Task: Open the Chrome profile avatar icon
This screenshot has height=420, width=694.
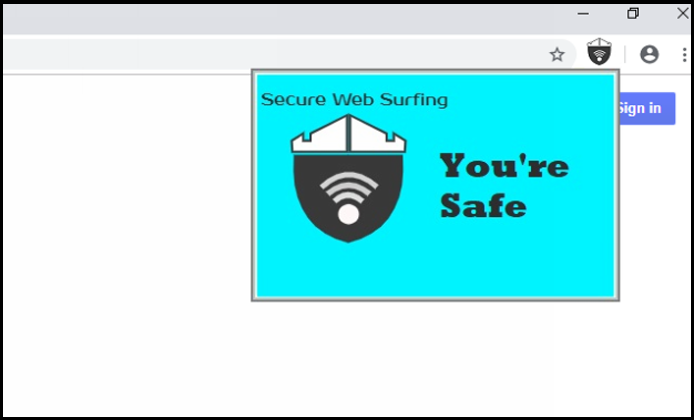Action: (x=649, y=54)
